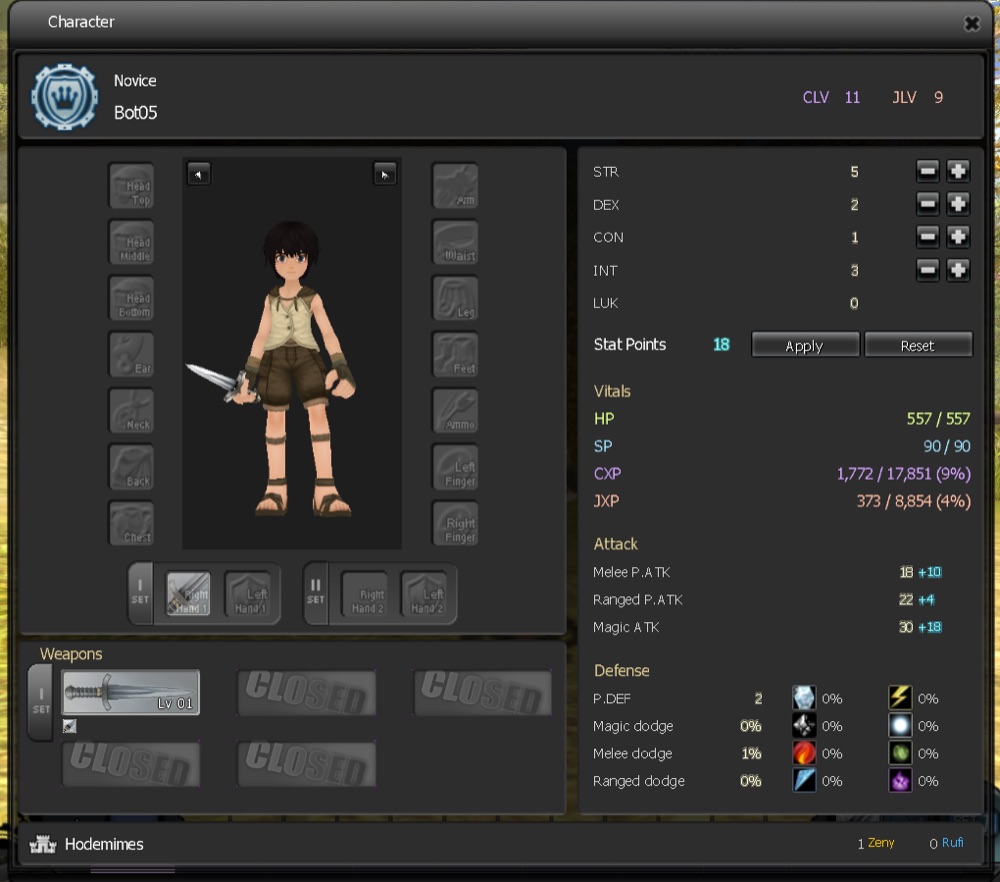
Task: Open the Head Bottom equipment slot
Action: pos(131,298)
